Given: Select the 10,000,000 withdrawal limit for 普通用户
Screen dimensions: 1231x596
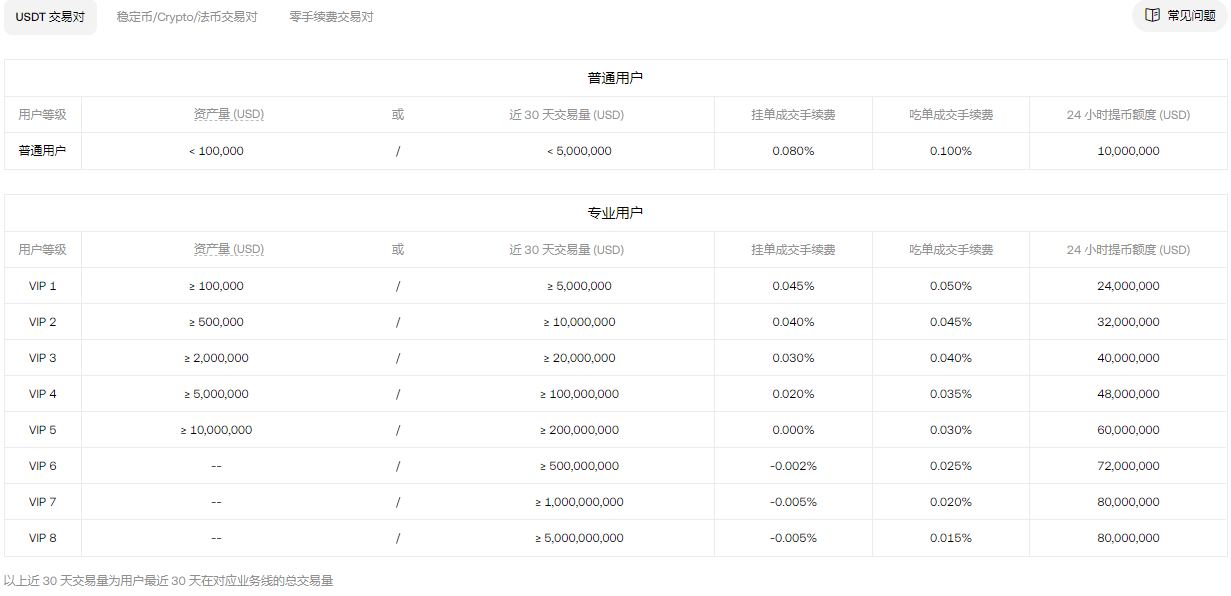Looking at the screenshot, I should (1128, 151).
